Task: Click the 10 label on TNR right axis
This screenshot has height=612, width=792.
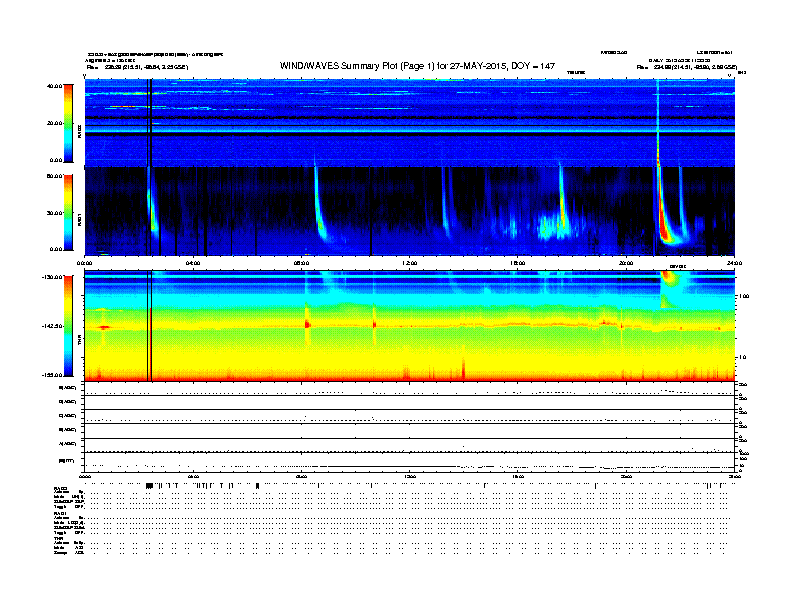Action: 742,358
